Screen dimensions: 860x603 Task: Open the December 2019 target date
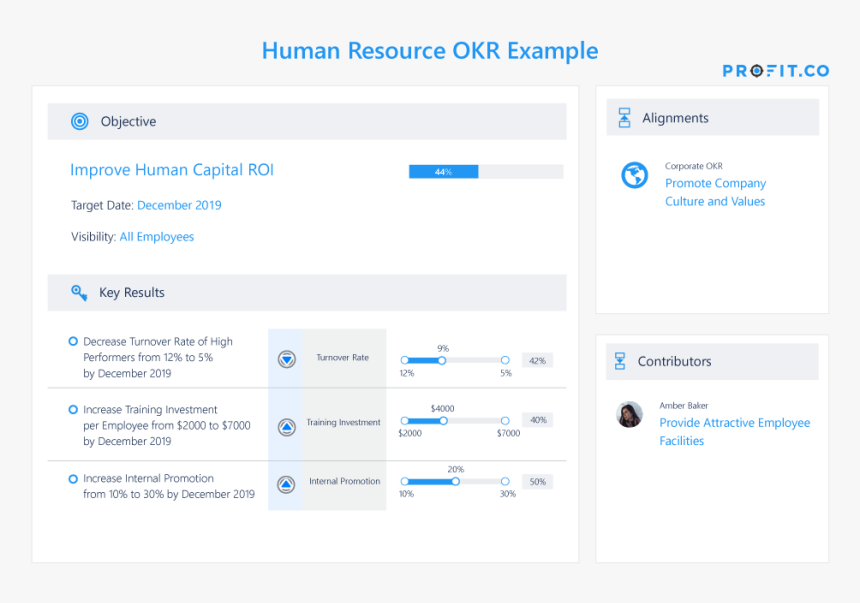tap(179, 205)
